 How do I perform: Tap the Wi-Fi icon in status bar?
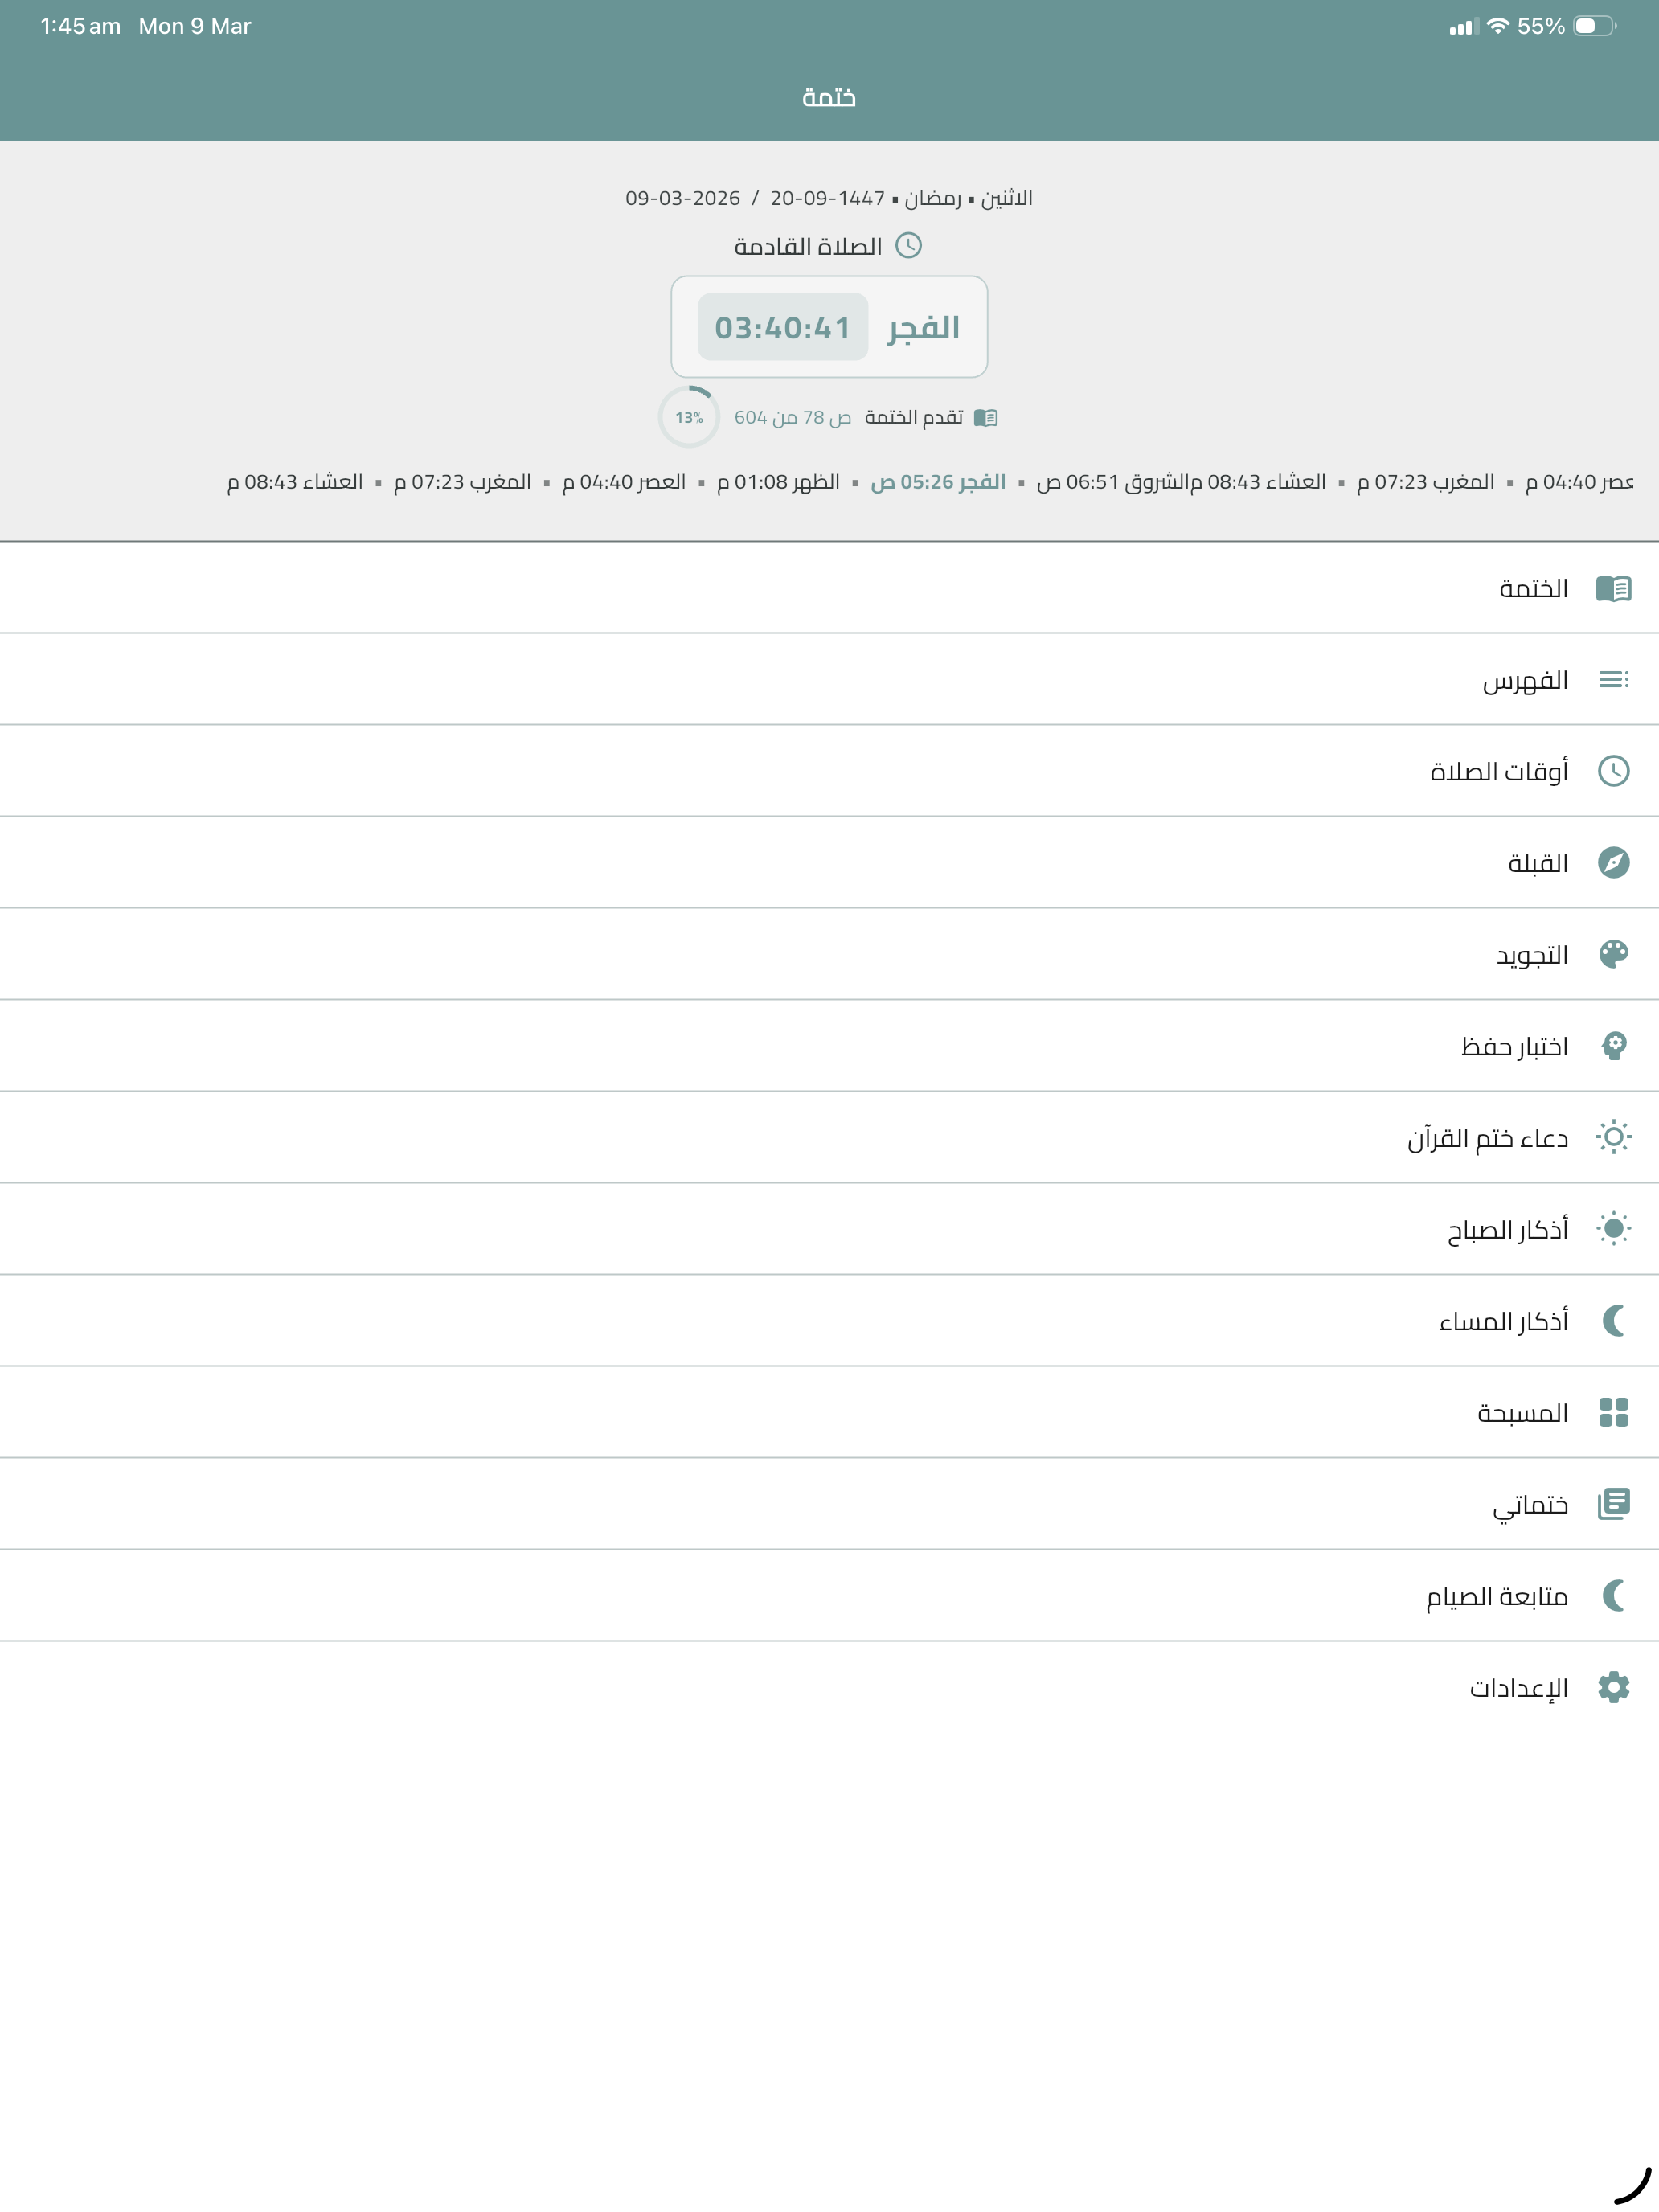(1497, 26)
